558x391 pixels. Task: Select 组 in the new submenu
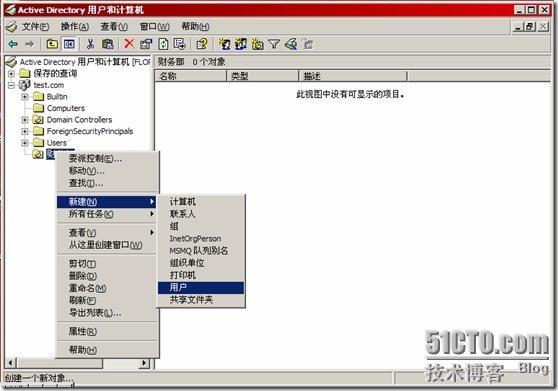click(201, 226)
